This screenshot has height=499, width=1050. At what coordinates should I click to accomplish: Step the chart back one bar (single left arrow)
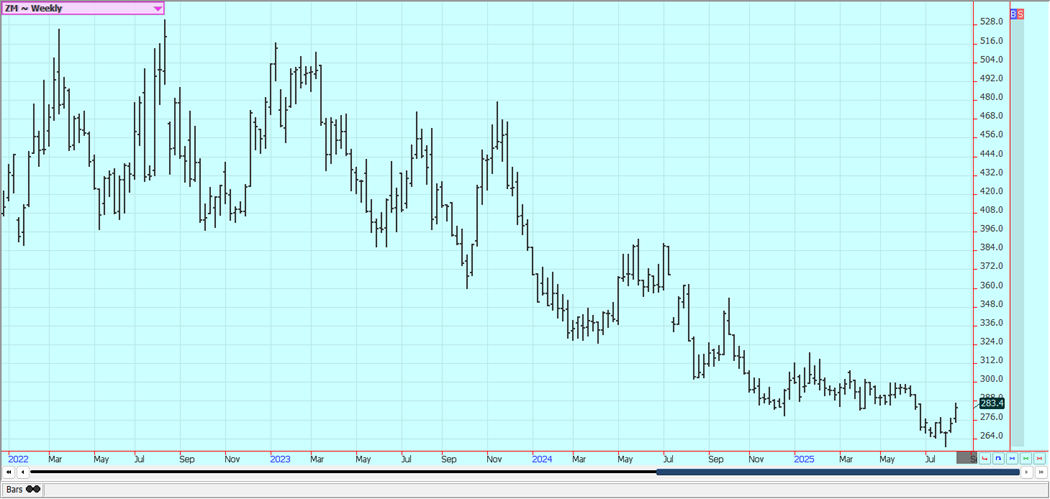[23, 472]
